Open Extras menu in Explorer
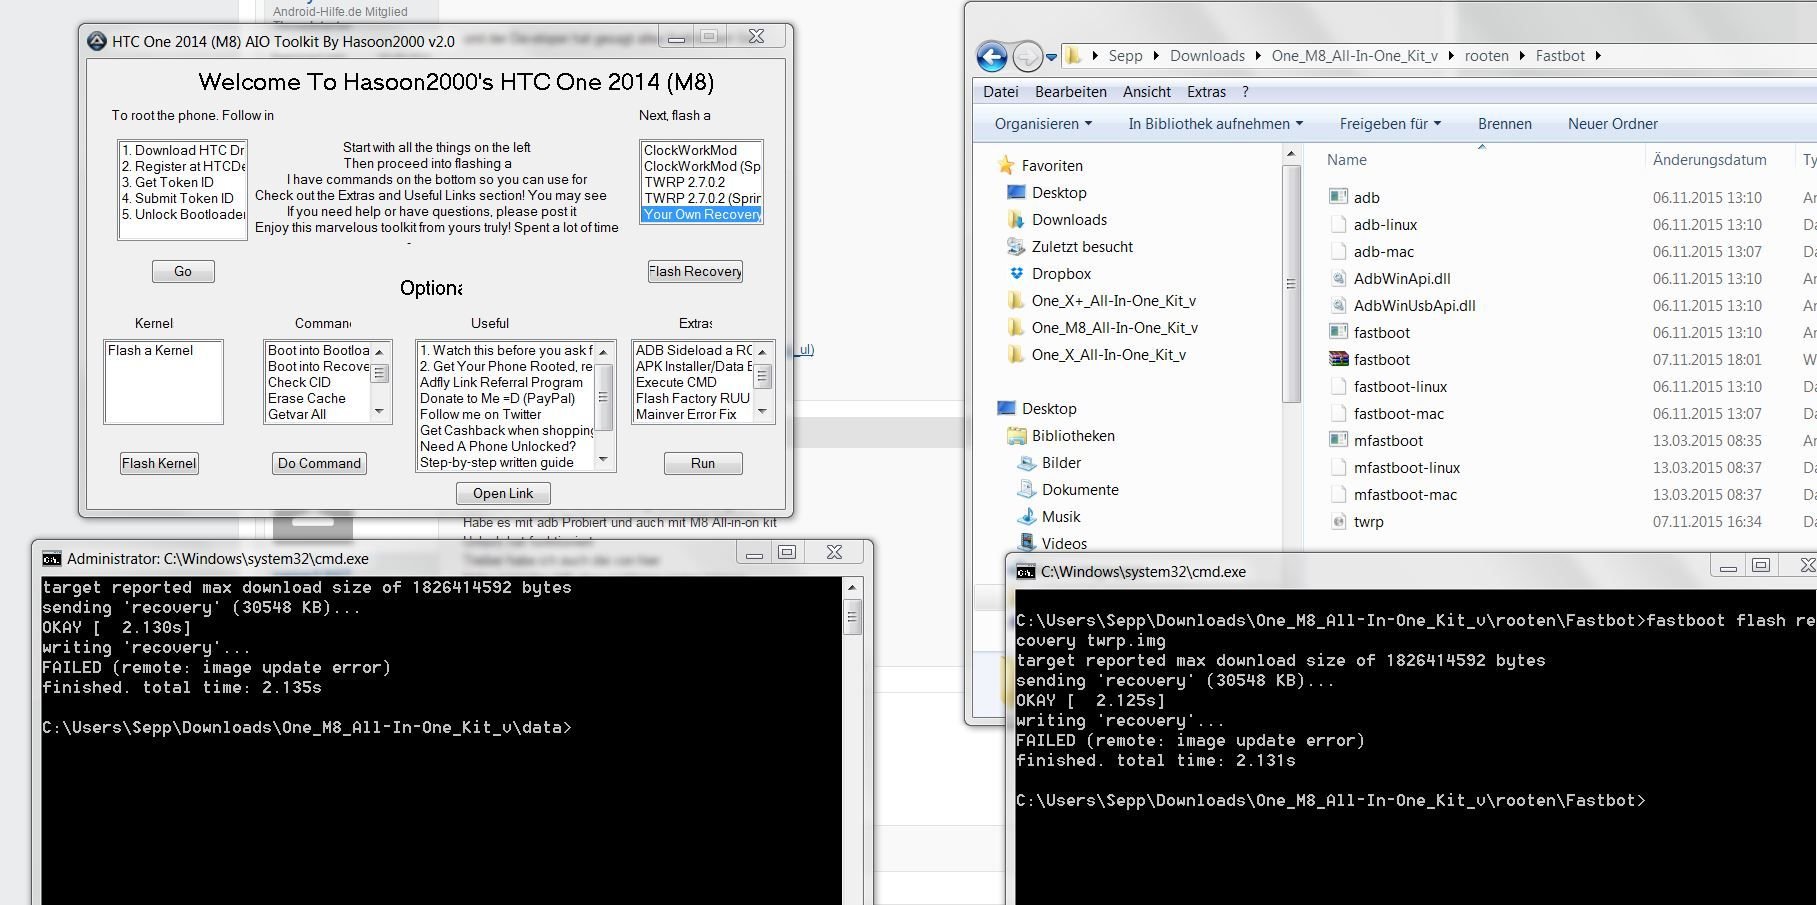 point(1206,91)
